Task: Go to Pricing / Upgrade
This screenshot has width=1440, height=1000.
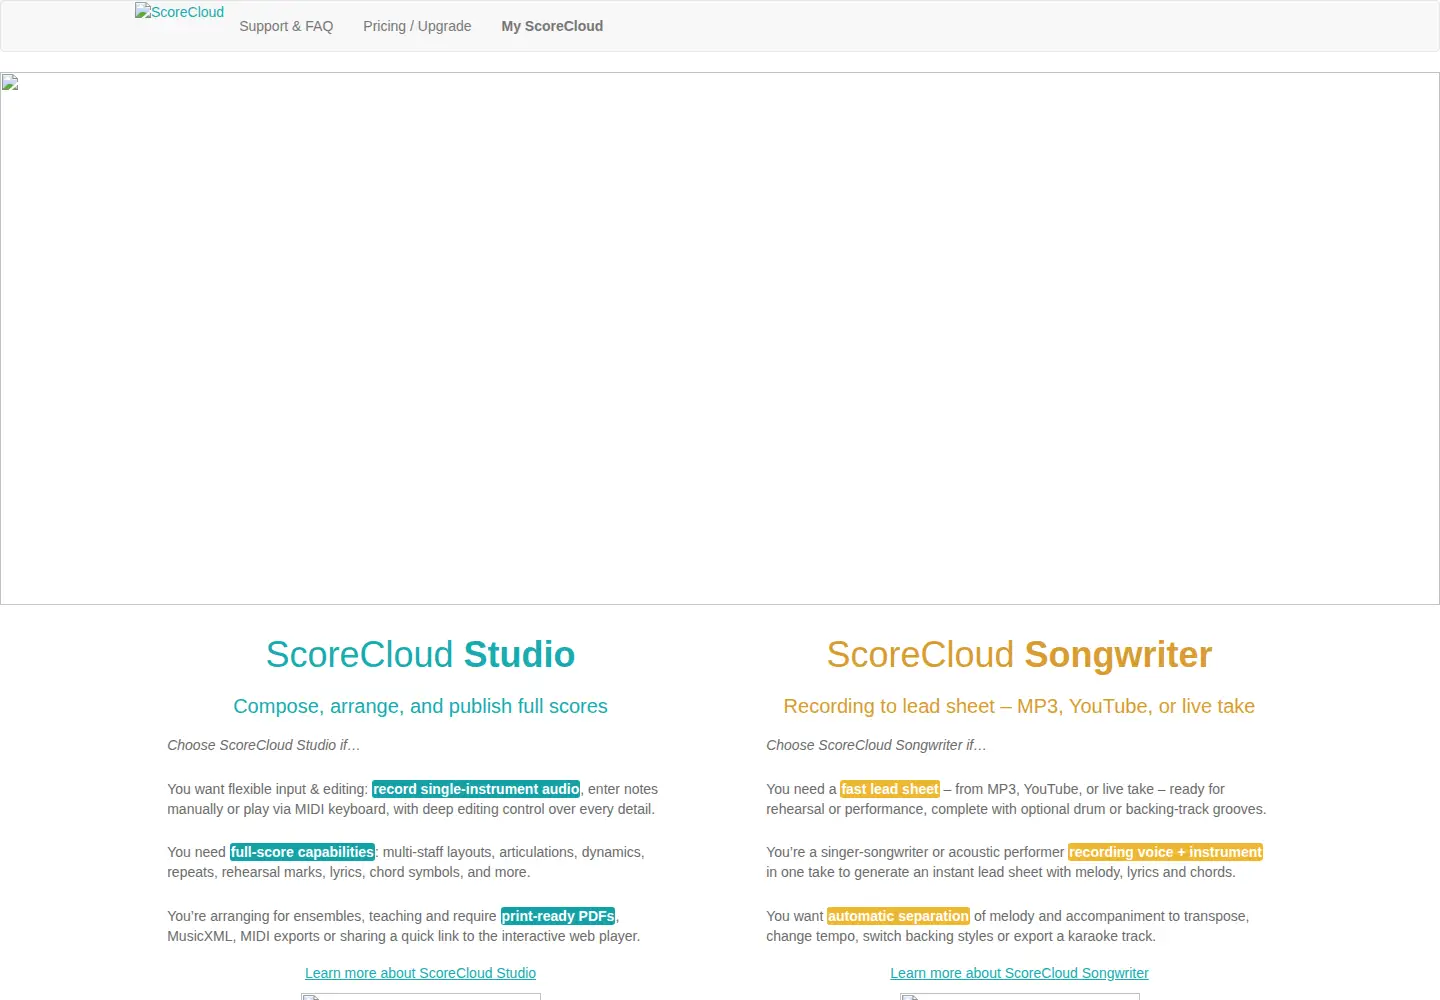Action: pos(417,26)
